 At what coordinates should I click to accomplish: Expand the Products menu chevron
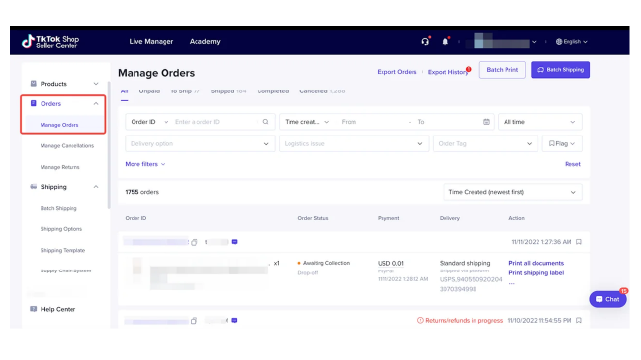(x=96, y=84)
